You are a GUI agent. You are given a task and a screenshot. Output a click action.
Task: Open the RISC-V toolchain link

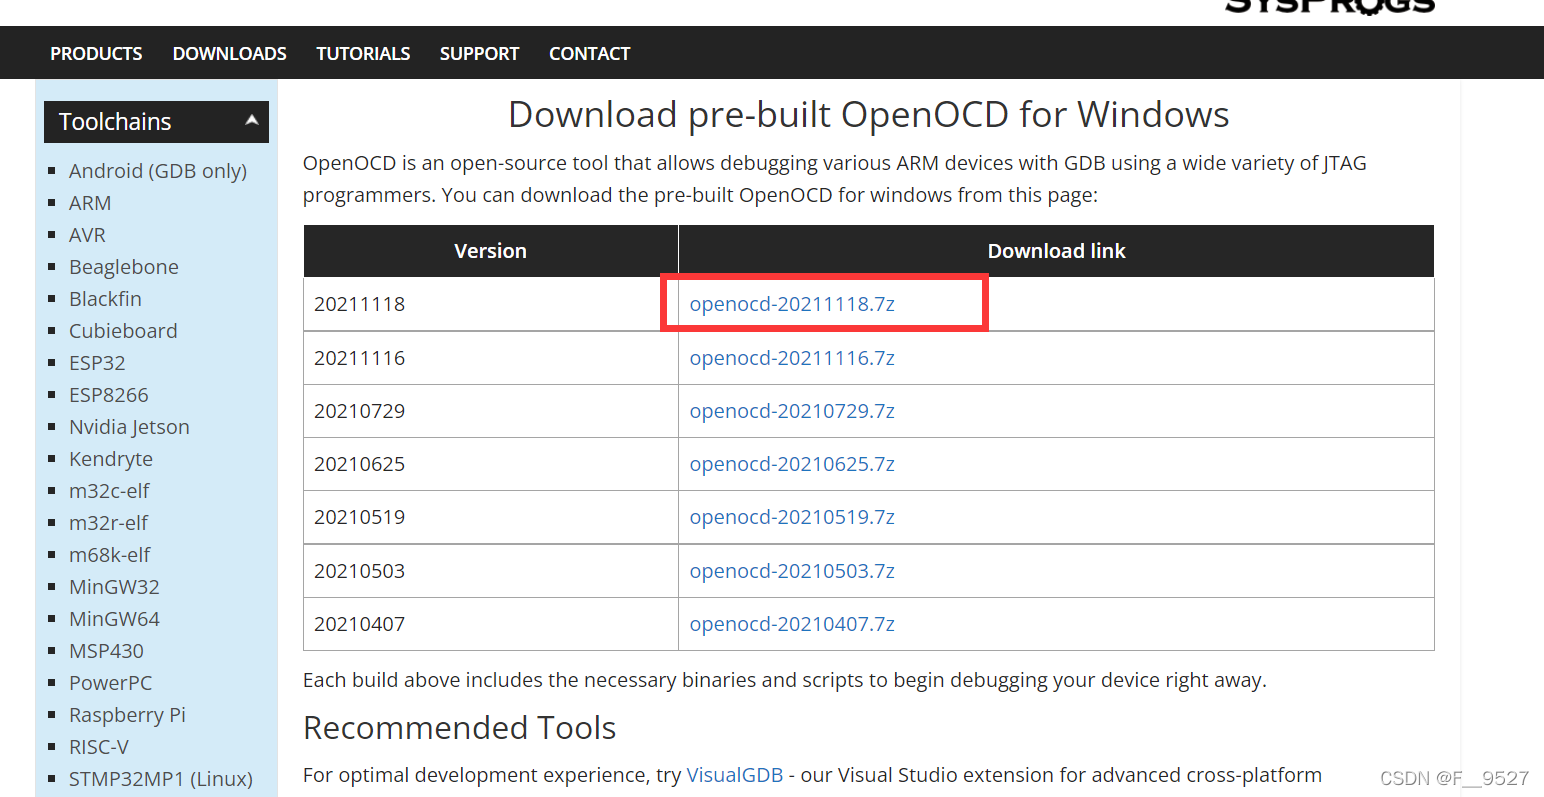(99, 747)
